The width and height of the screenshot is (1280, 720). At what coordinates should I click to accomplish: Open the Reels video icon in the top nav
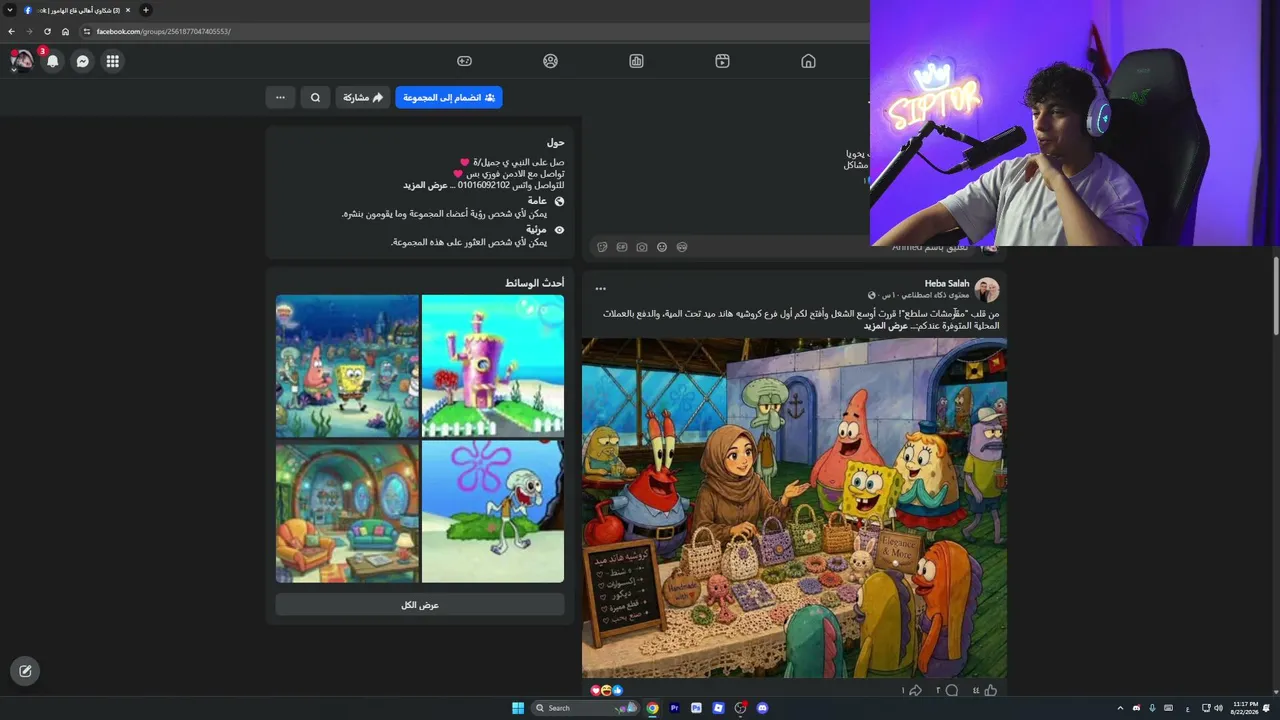722,61
